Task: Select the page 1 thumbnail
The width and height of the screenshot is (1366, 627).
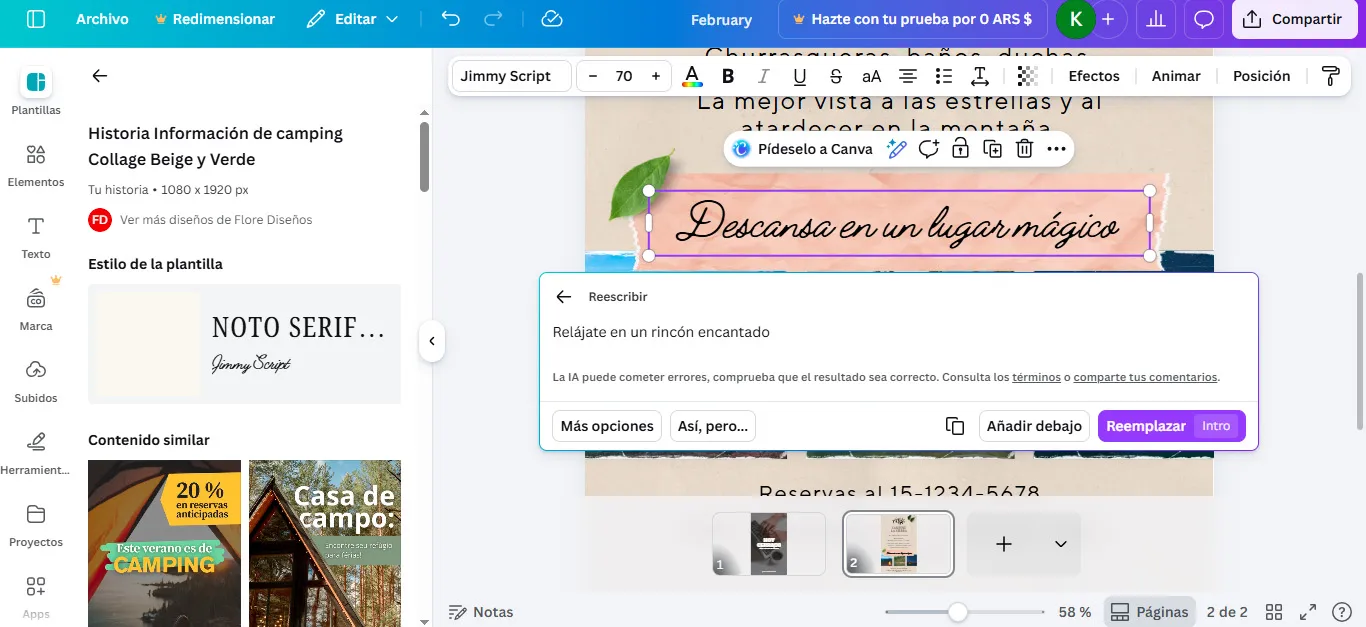Action: pos(768,544)
